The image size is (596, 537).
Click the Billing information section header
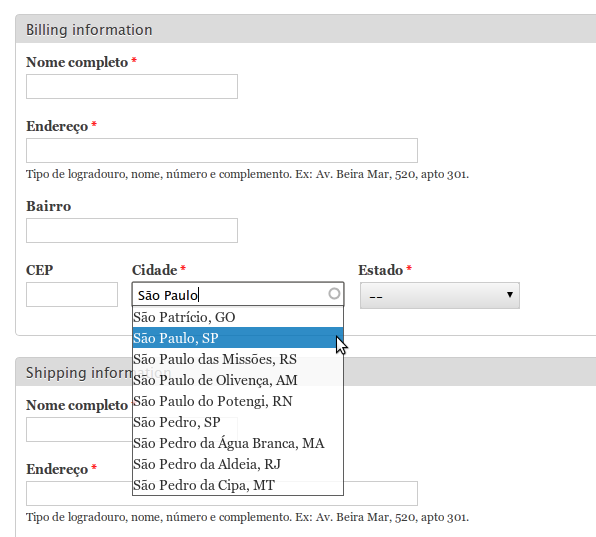pyautogui.click(x=306, y=29)
